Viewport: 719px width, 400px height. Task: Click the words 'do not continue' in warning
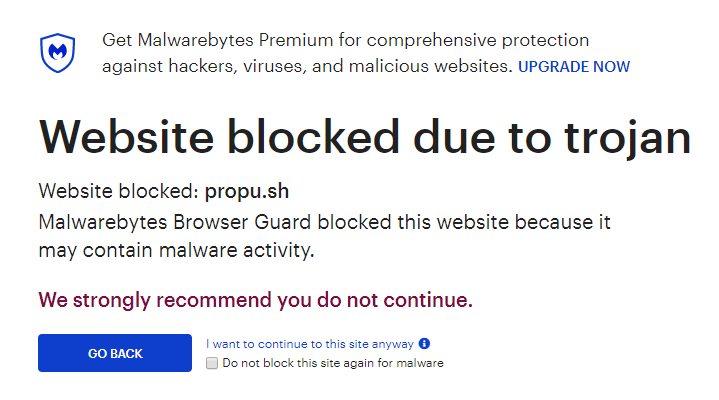(394, 300)
